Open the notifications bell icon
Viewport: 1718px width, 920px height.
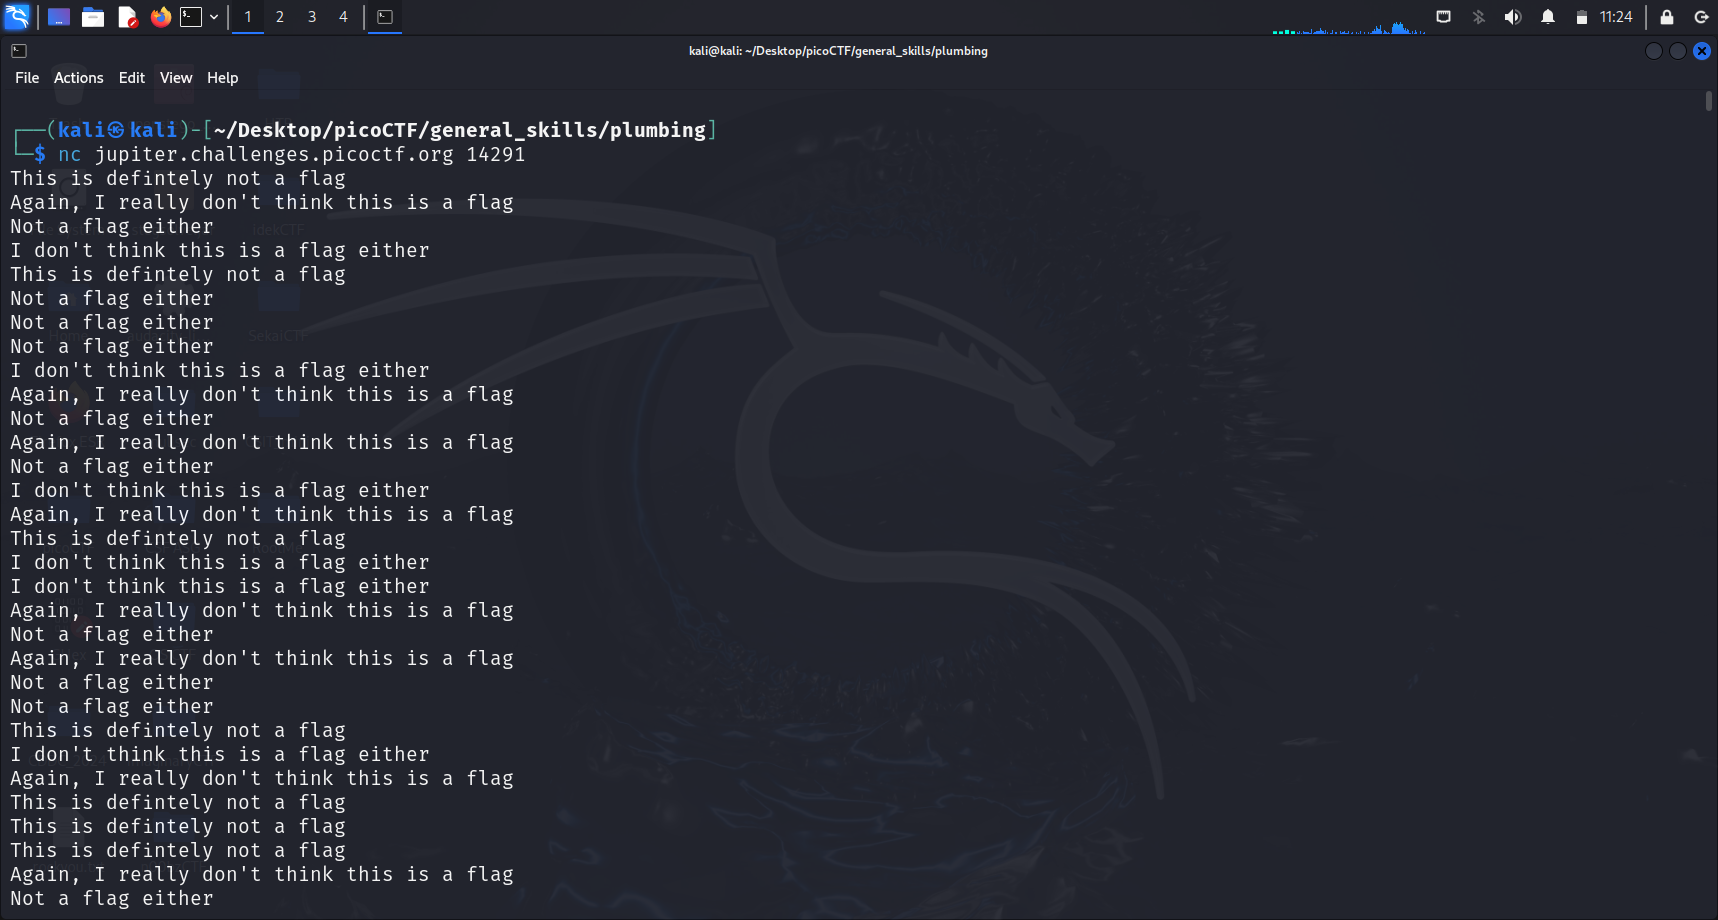click(x=1547, y=17)
